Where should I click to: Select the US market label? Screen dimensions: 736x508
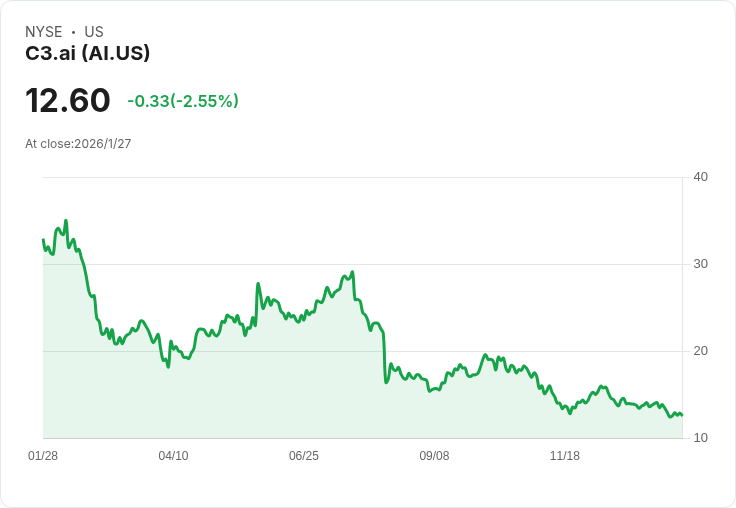pyautogui.click(x=94, y=32)
